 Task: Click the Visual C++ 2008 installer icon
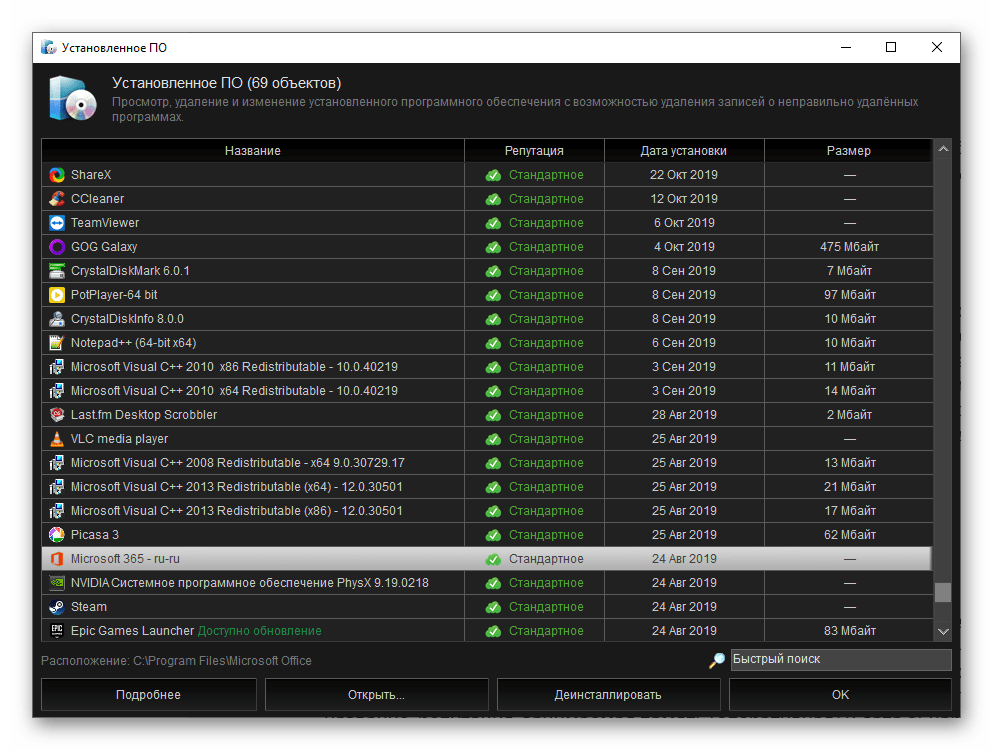pyautogui.click(x=57, y=463)
